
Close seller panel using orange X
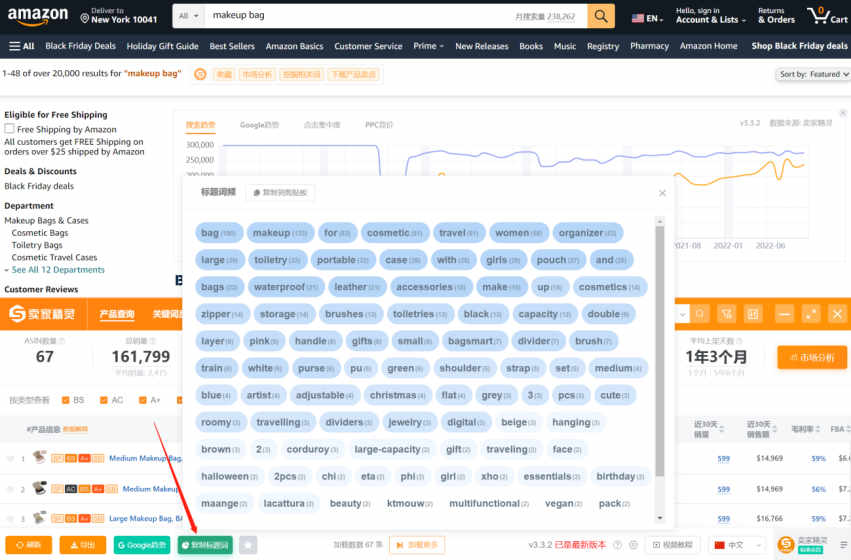[837, 314]
